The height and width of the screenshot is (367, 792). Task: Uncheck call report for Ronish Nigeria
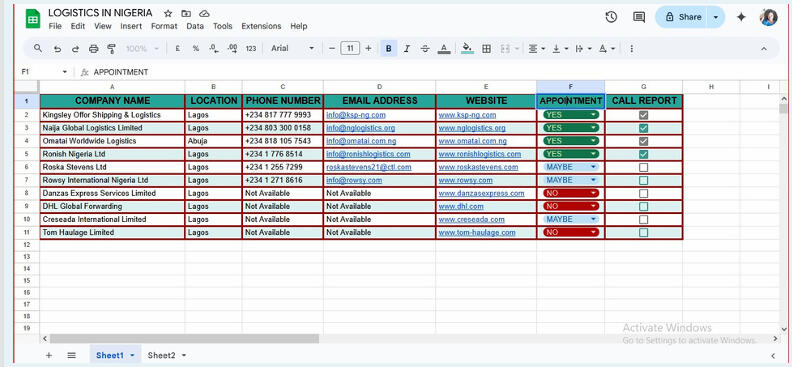point(643,154)
